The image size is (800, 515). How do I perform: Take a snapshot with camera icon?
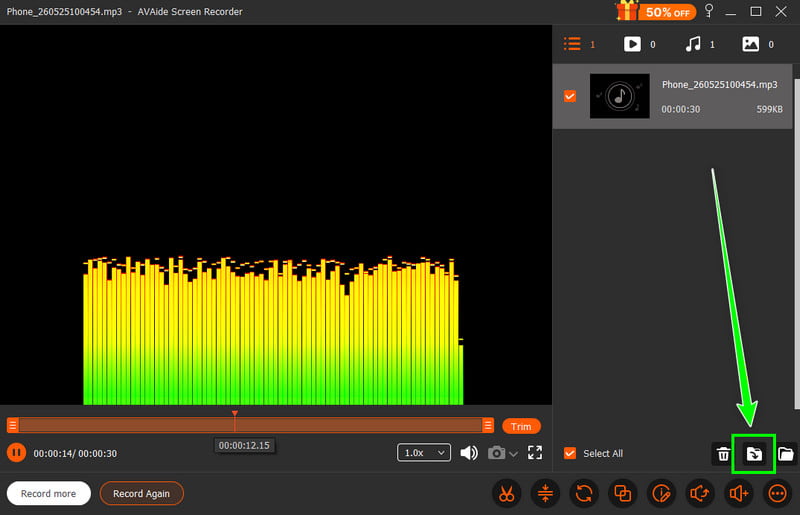pos(496,453)
